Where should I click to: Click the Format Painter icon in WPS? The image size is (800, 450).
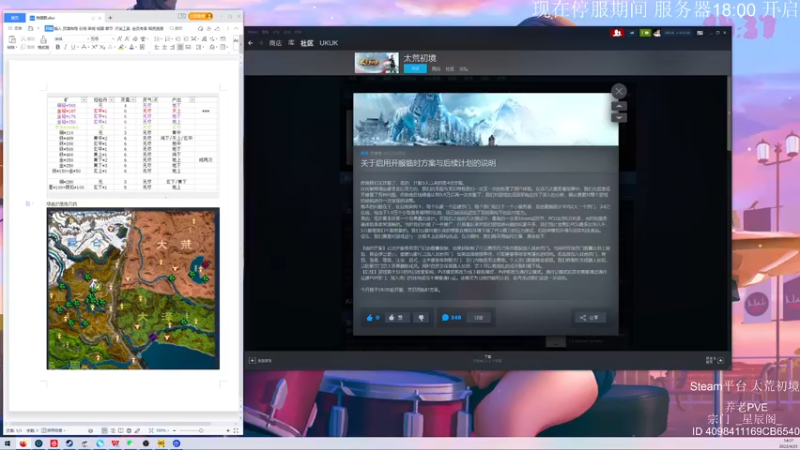[43, 40]
